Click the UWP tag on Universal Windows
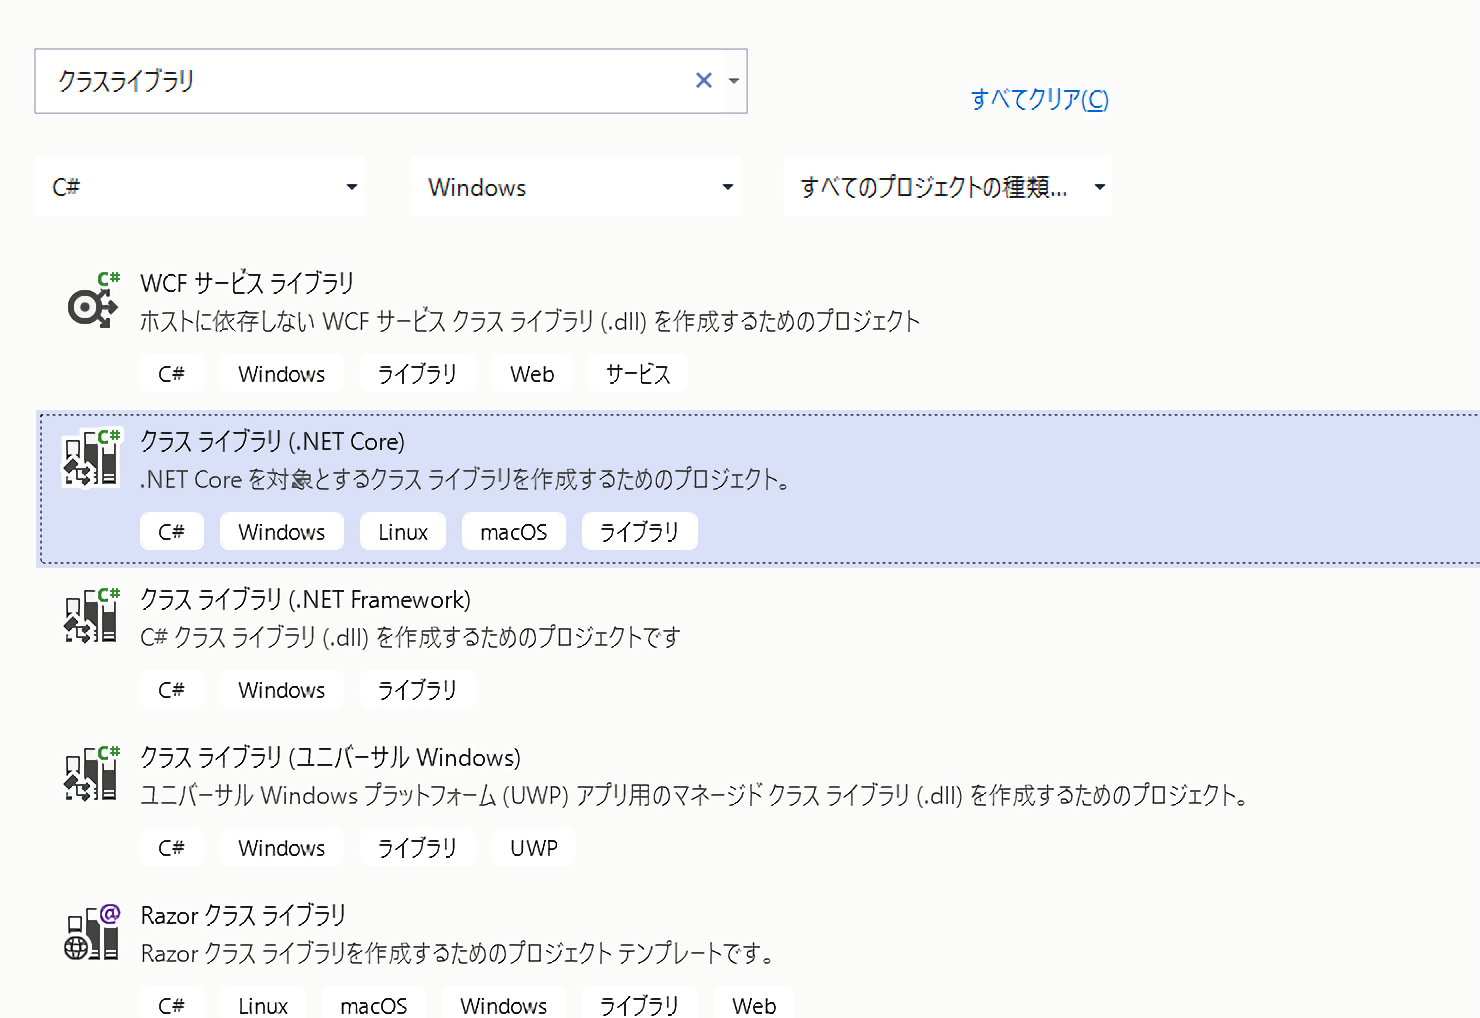Viewport: 1480px width, 1018px height. pyautogui.click(x=533, y=848)
